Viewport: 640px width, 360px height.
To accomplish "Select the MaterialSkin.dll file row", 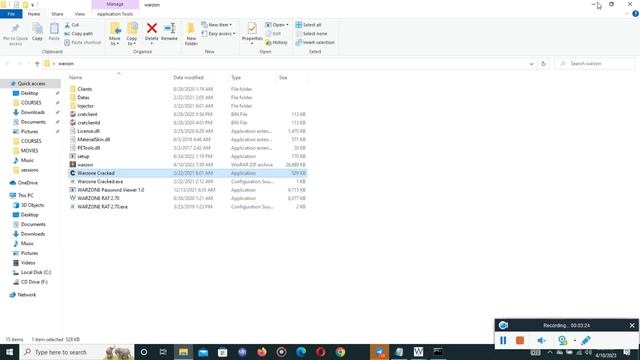I will 188,139.
